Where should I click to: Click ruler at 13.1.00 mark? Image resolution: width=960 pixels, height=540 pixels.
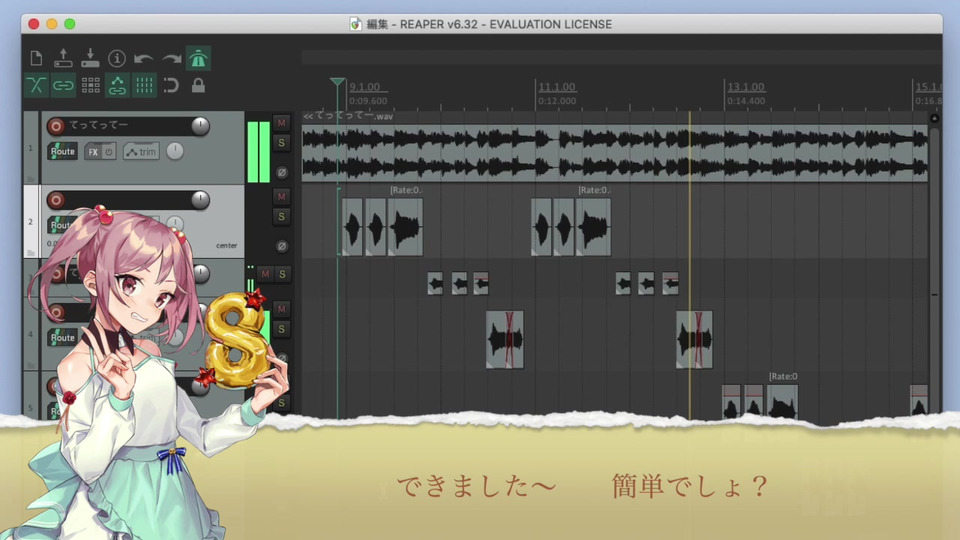coord(746,87)
